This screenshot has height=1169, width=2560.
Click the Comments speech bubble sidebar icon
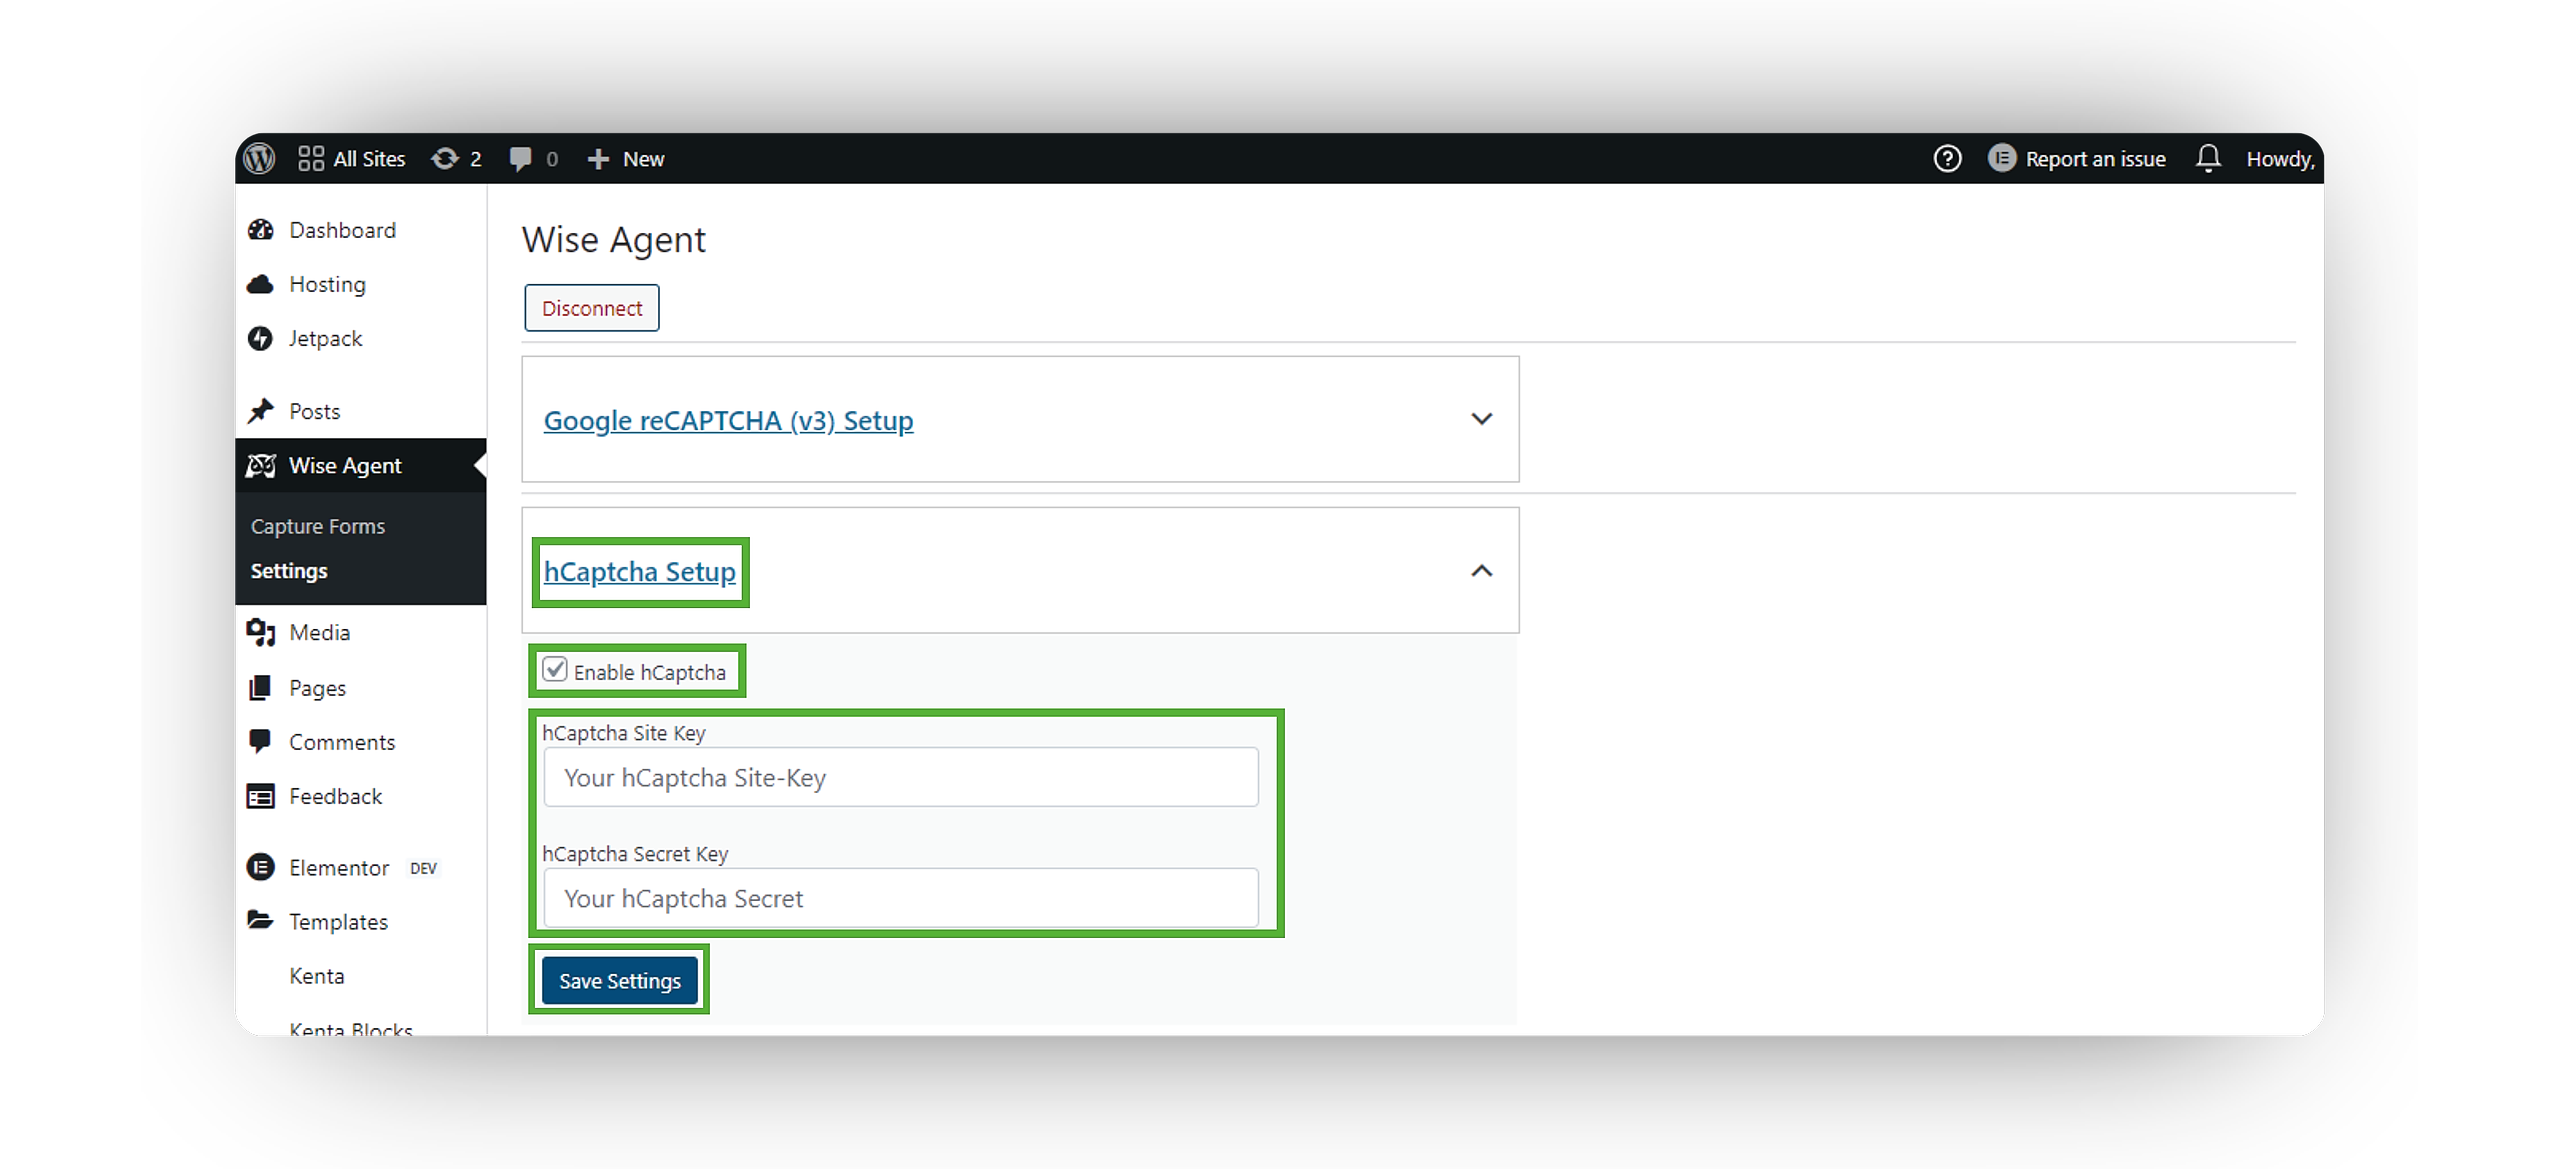point(260,741)
